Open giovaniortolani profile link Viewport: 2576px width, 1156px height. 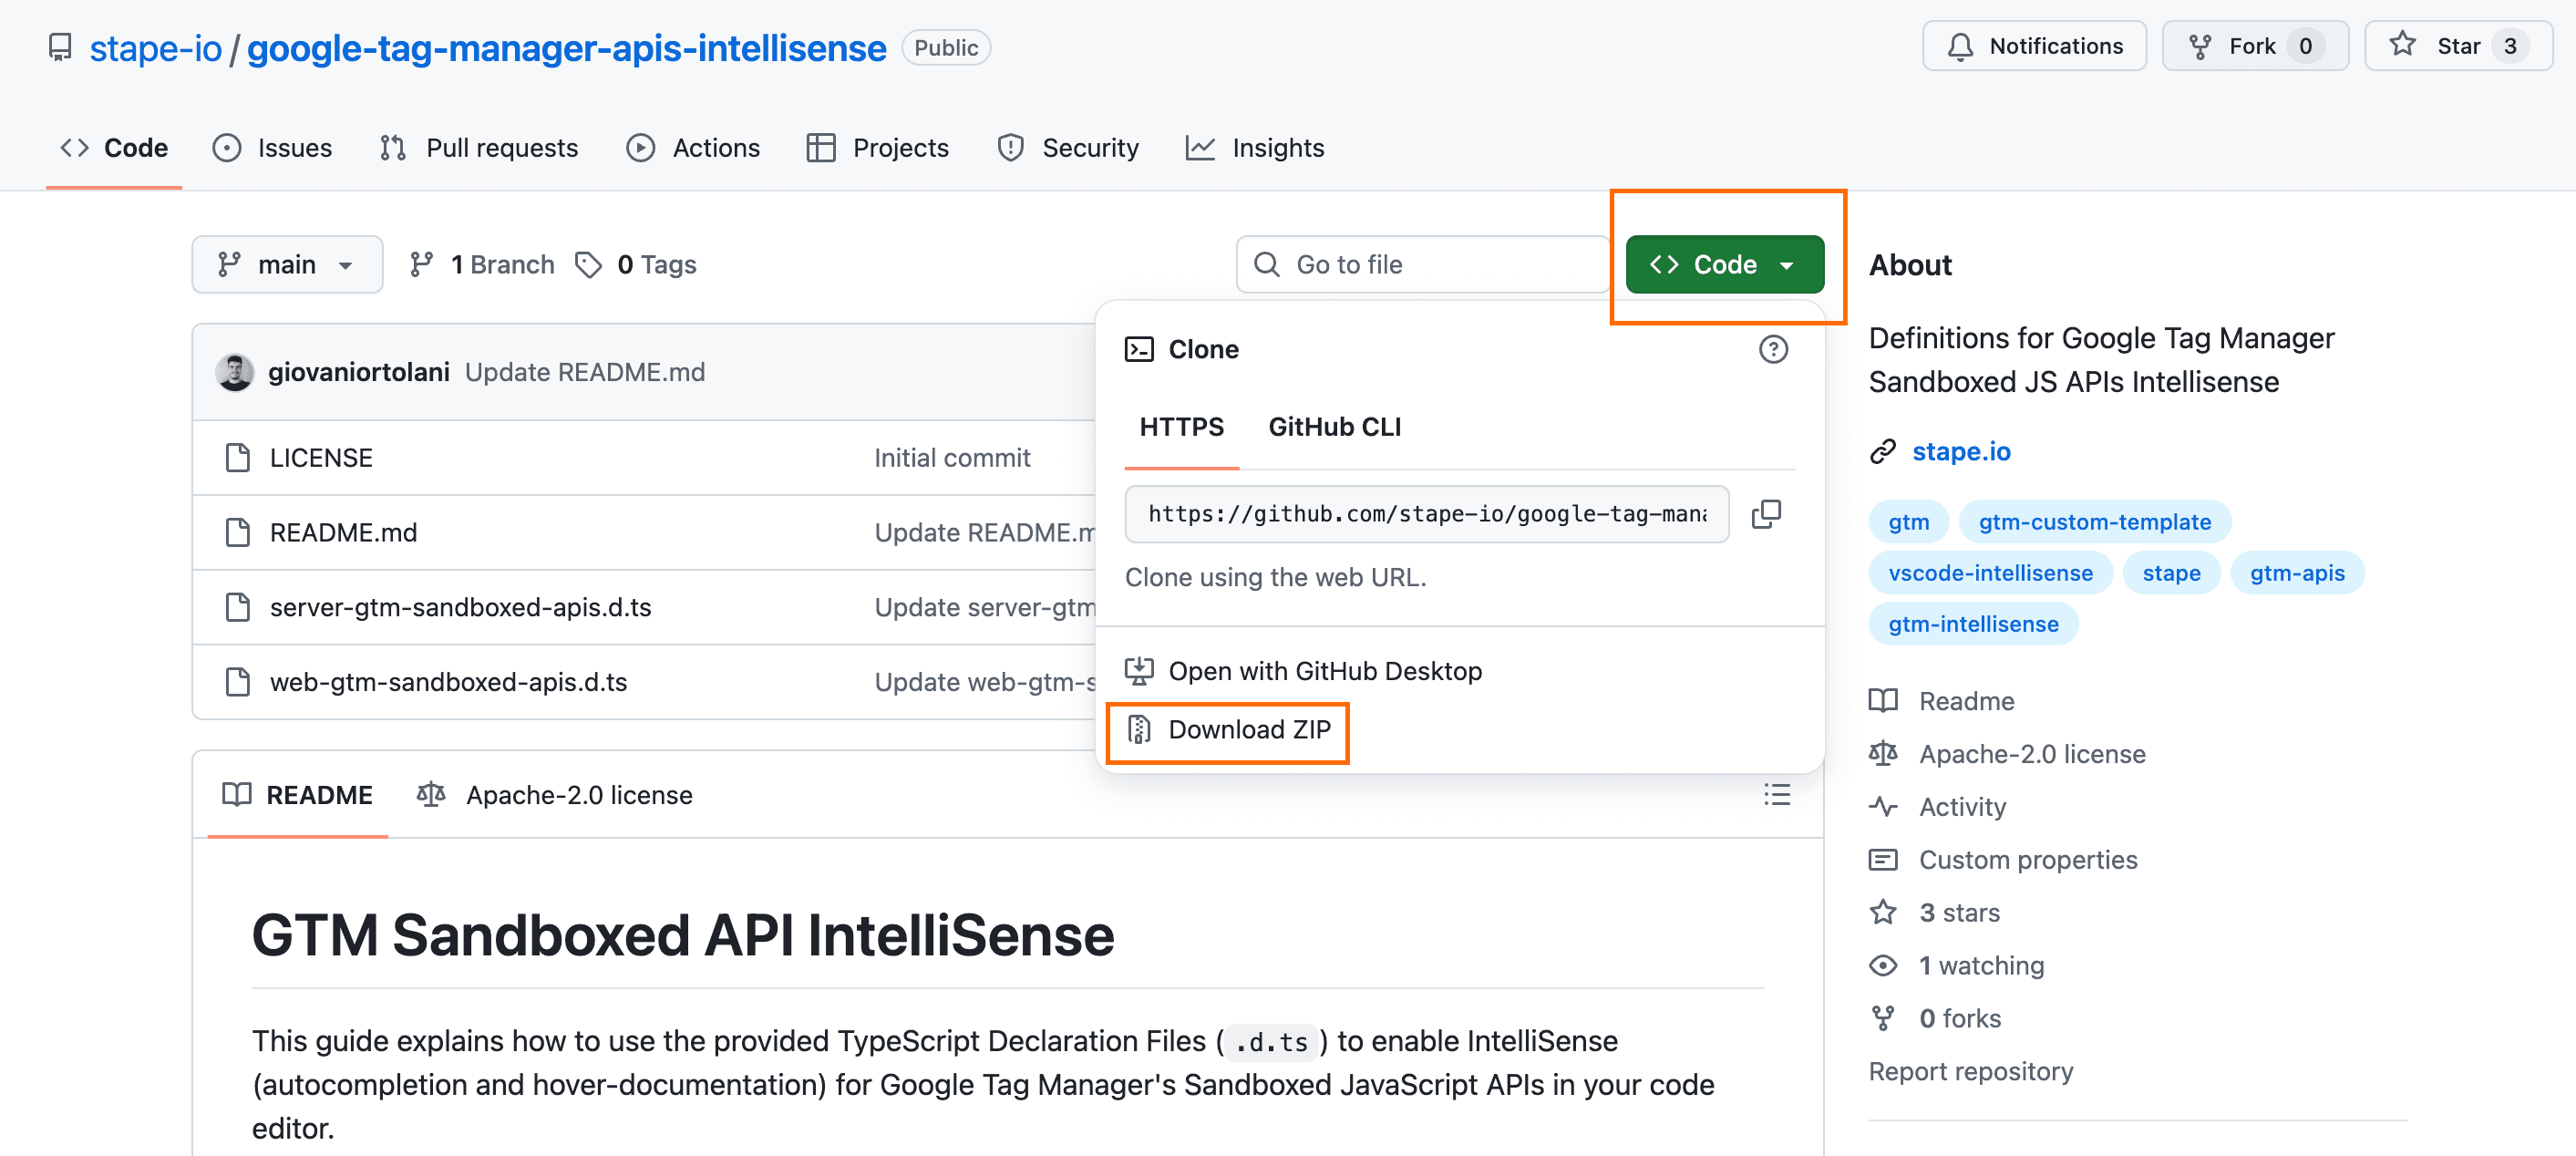[359, 372]
